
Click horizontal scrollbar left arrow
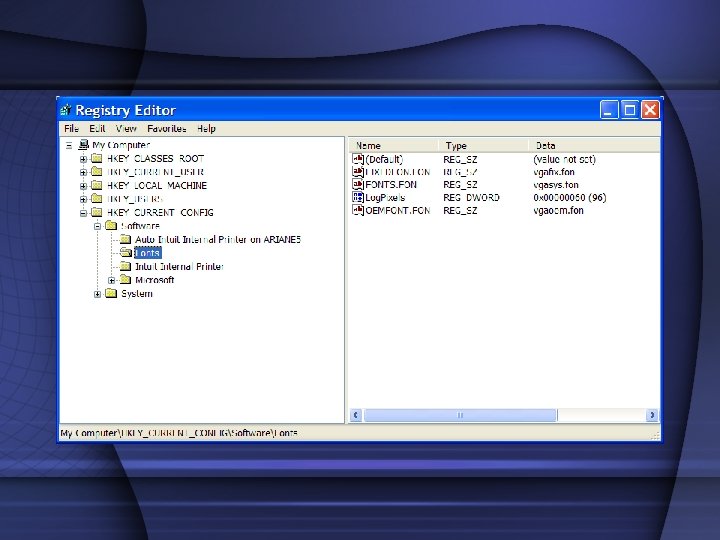(356, 415)
